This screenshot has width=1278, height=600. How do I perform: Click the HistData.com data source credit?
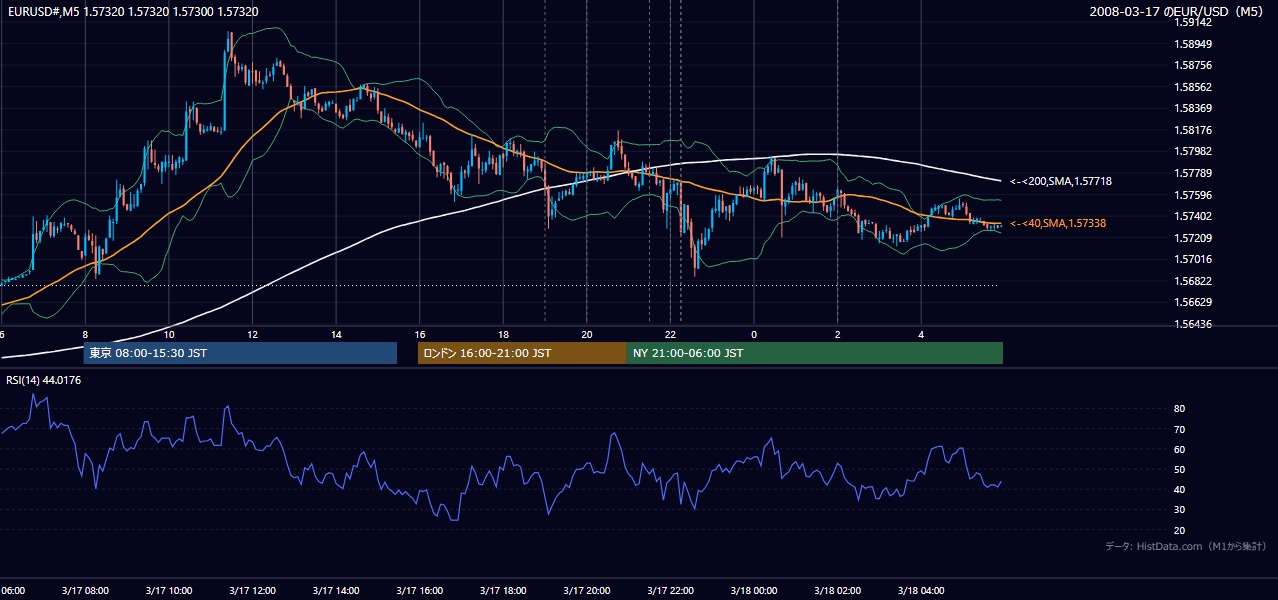coord(1186,546)
